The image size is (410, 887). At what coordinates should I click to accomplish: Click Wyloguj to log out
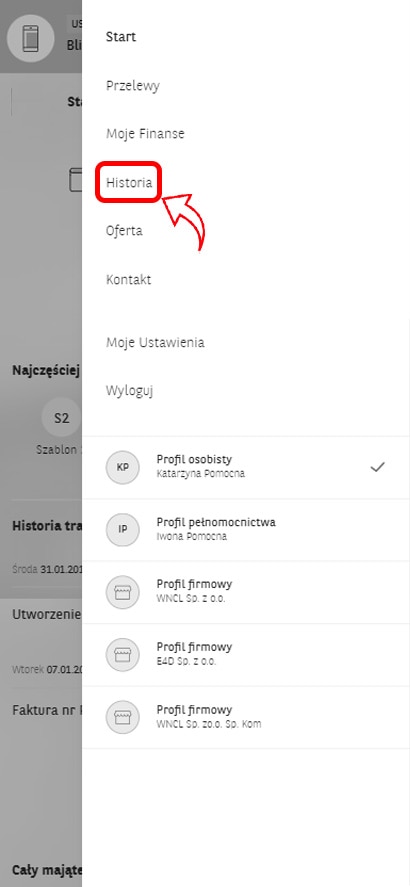(130, 391)
